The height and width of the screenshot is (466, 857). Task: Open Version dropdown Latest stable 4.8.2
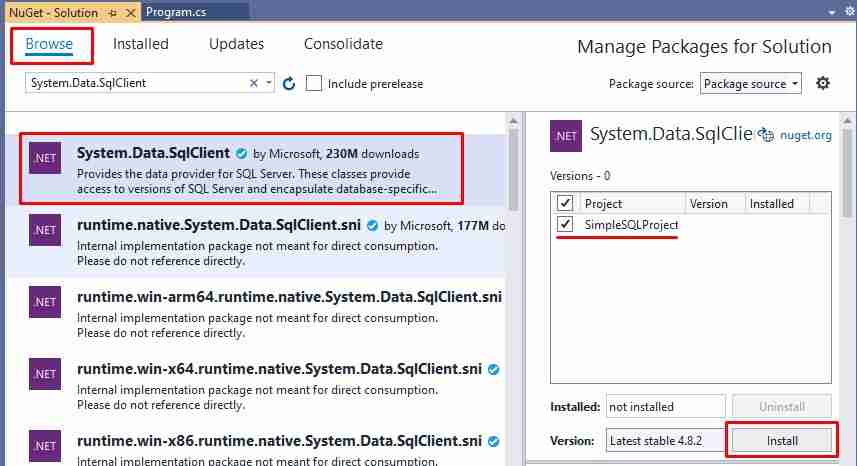point(665,440)
